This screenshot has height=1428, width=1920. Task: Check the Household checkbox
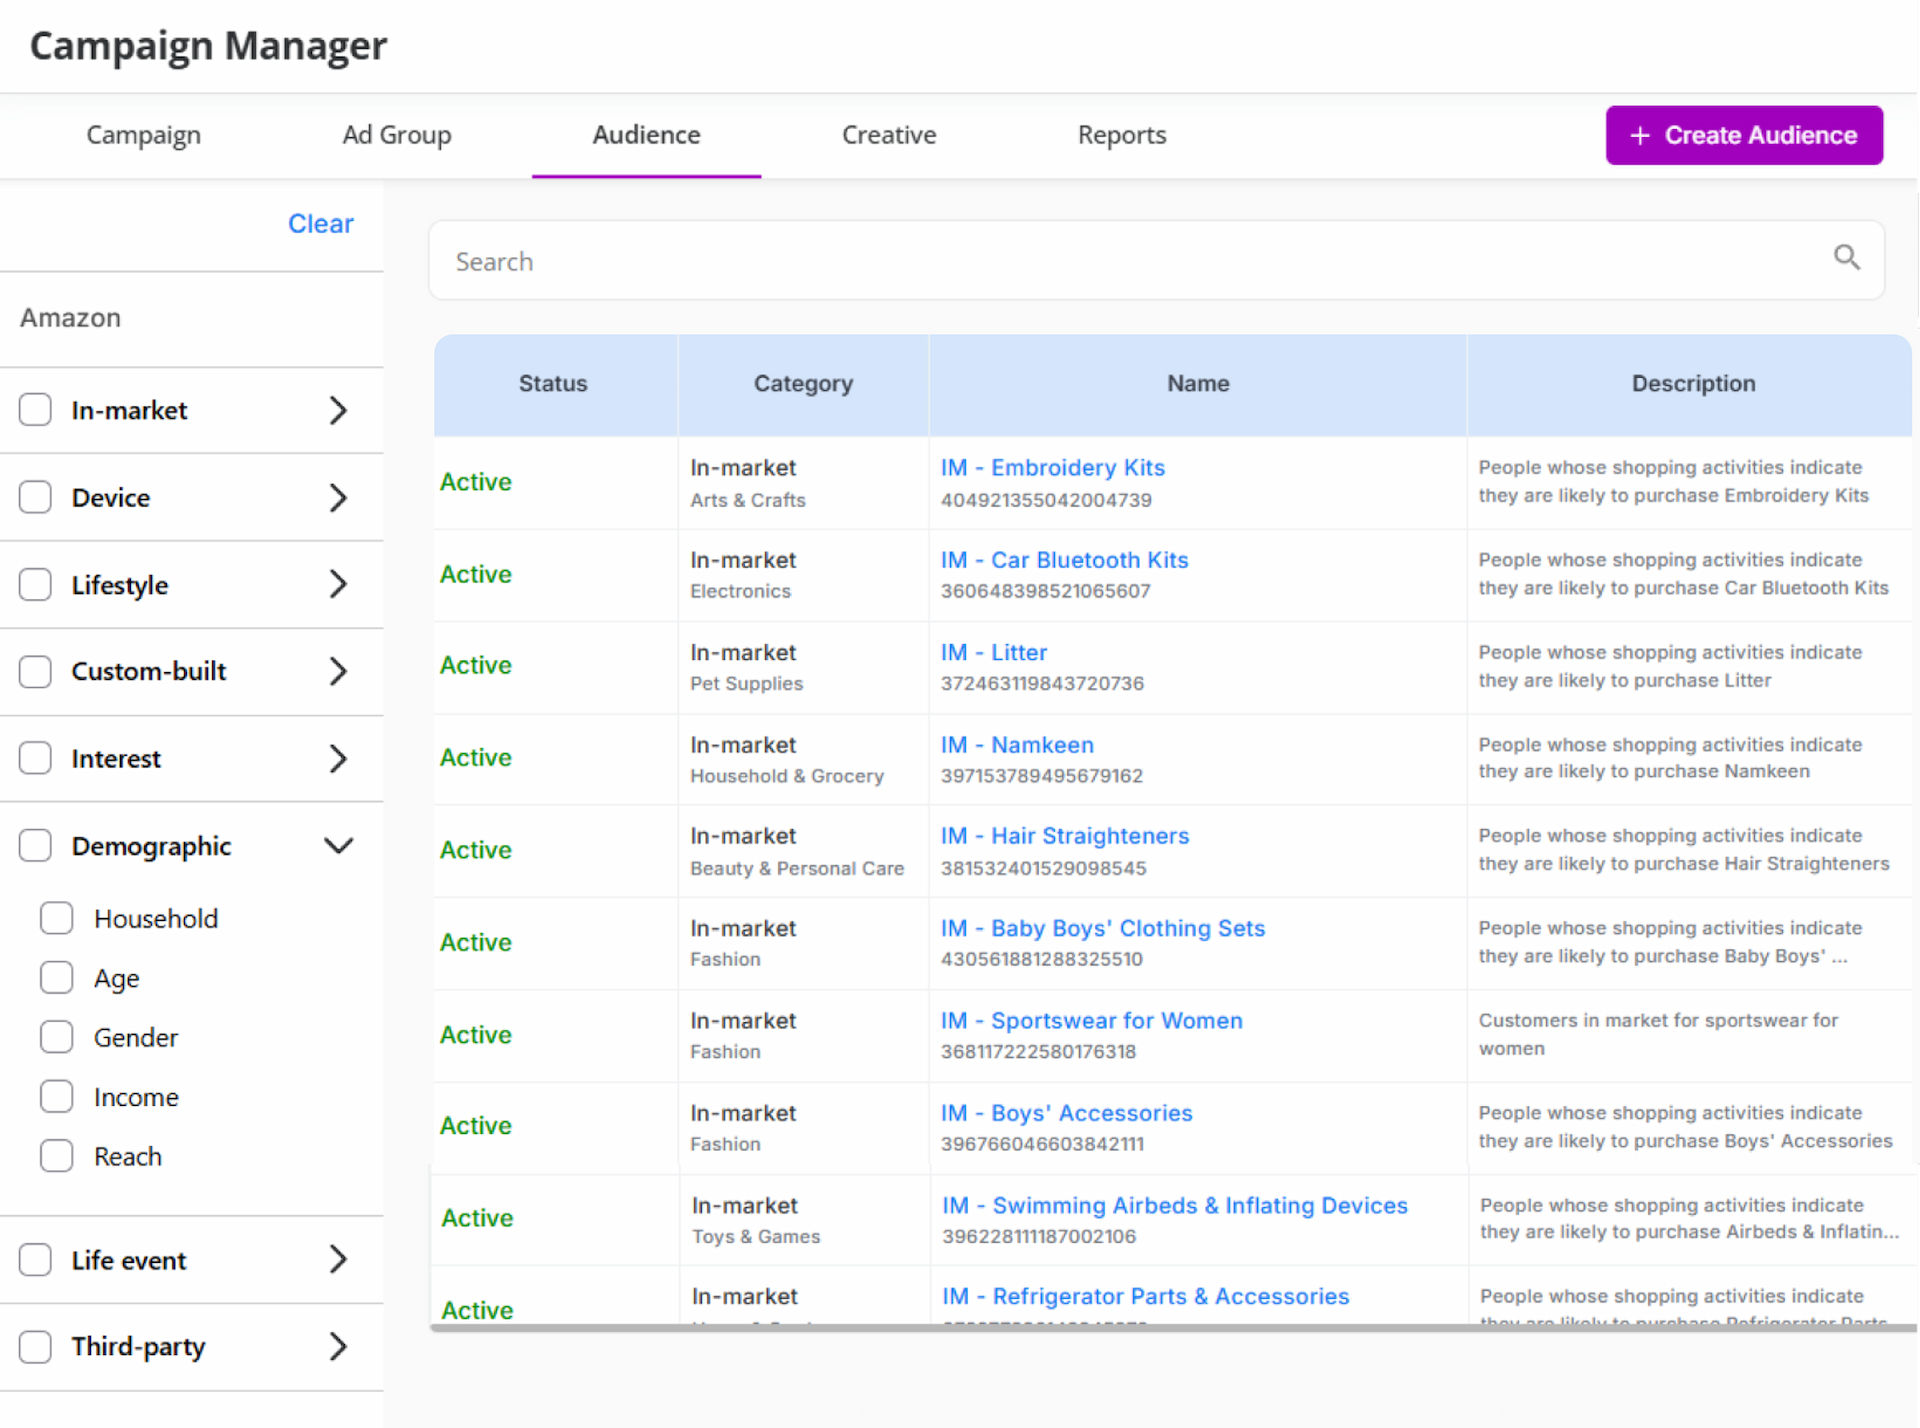point(57,918)
